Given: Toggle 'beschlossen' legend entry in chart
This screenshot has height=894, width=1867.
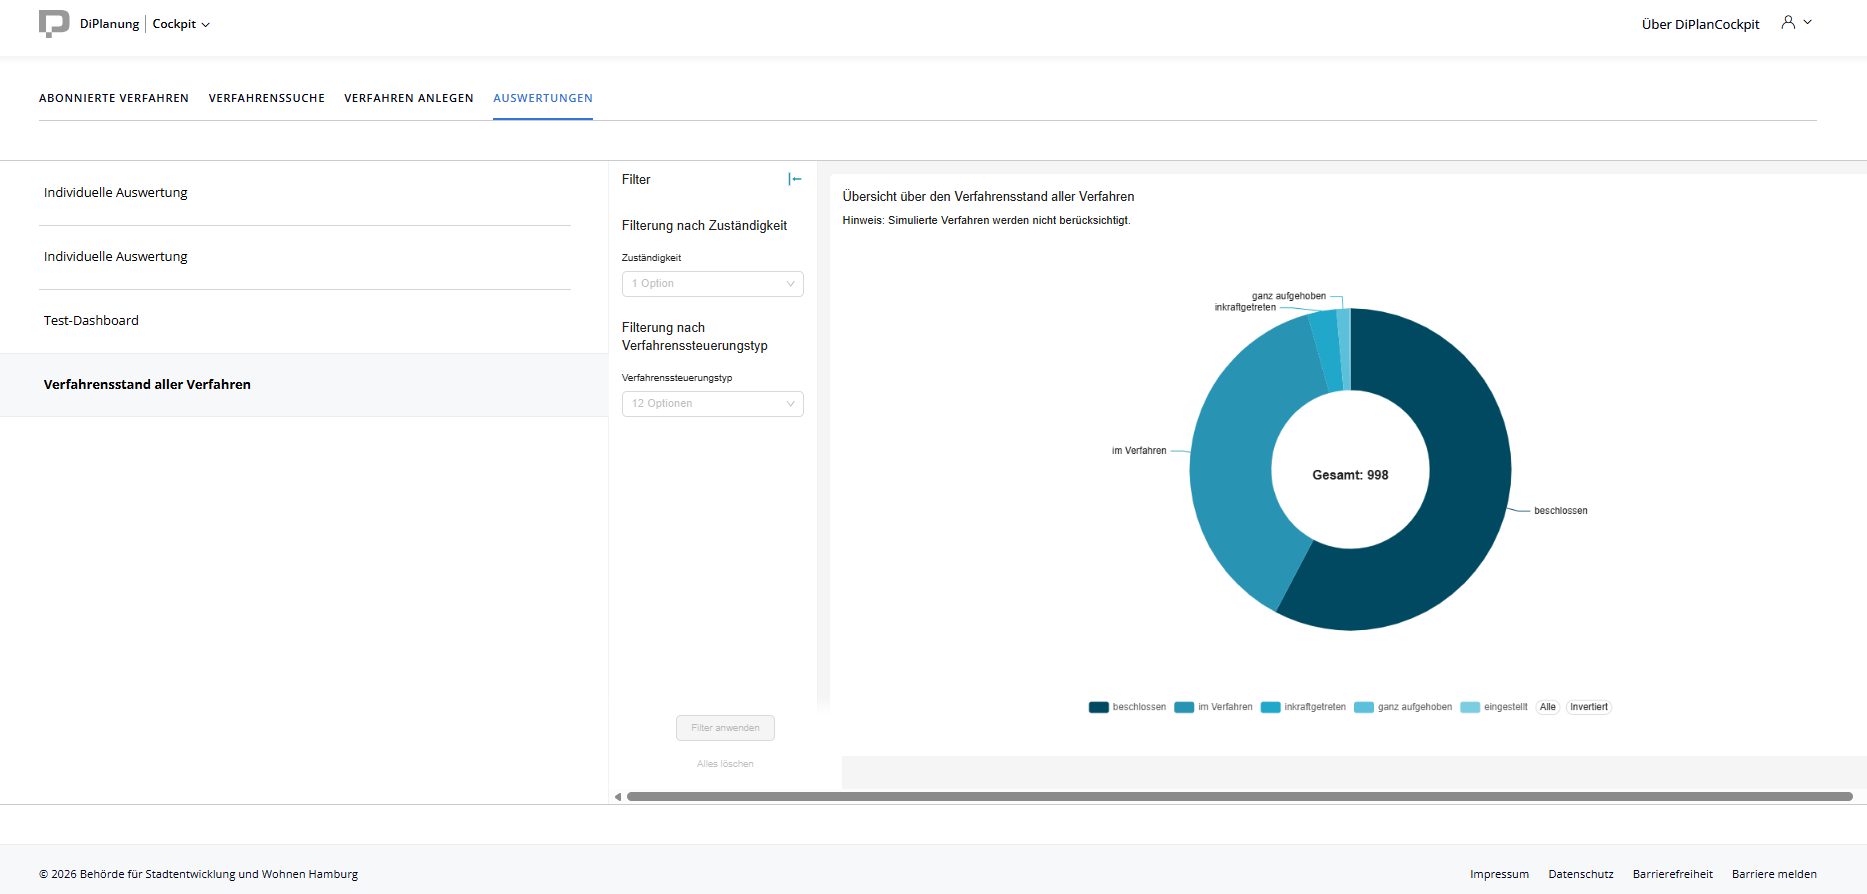Looking at the screenshot, I should coord(1127,707).
